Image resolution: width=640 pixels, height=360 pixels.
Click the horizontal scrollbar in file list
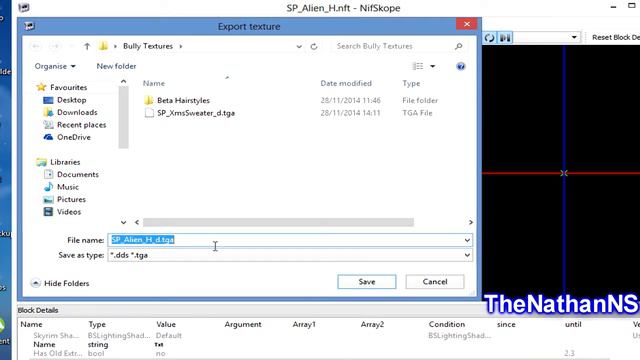(278, 222)
